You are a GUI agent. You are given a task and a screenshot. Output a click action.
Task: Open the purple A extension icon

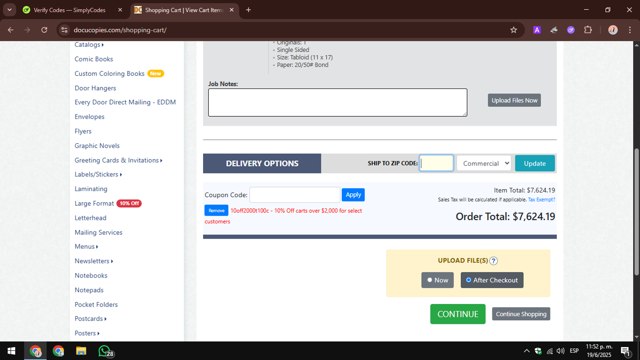(x=537, y=30)
